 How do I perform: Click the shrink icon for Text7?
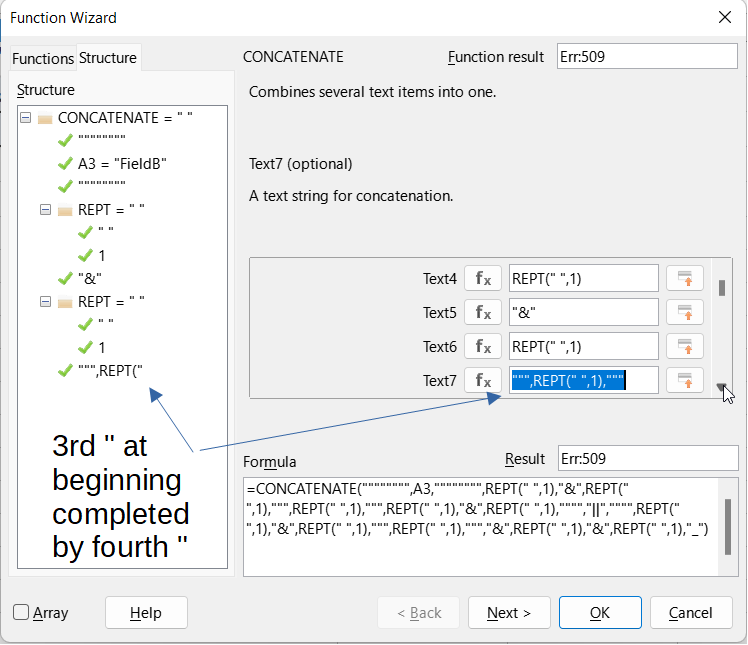tap(685, 380)
